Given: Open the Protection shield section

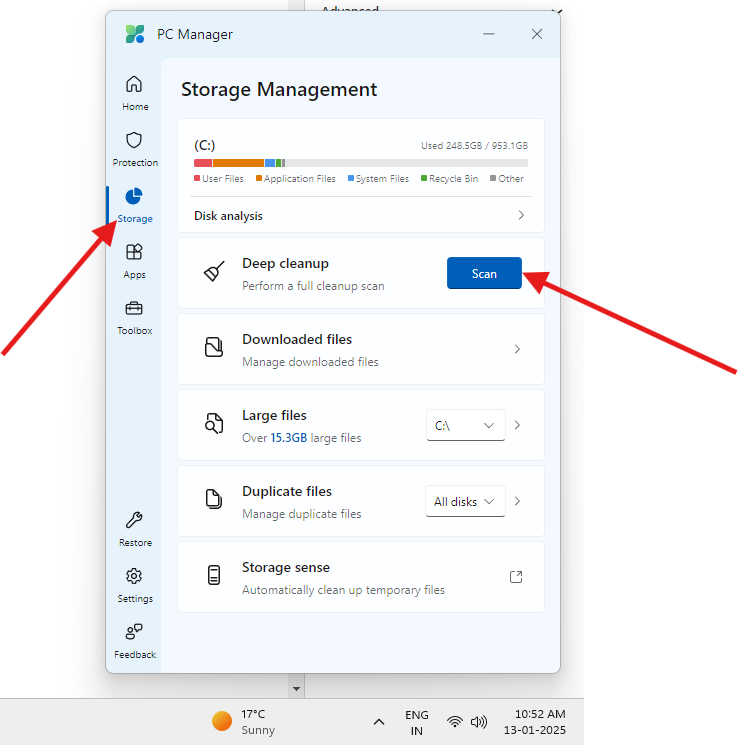Looking at the screenshot, I should tap(135, 149).
